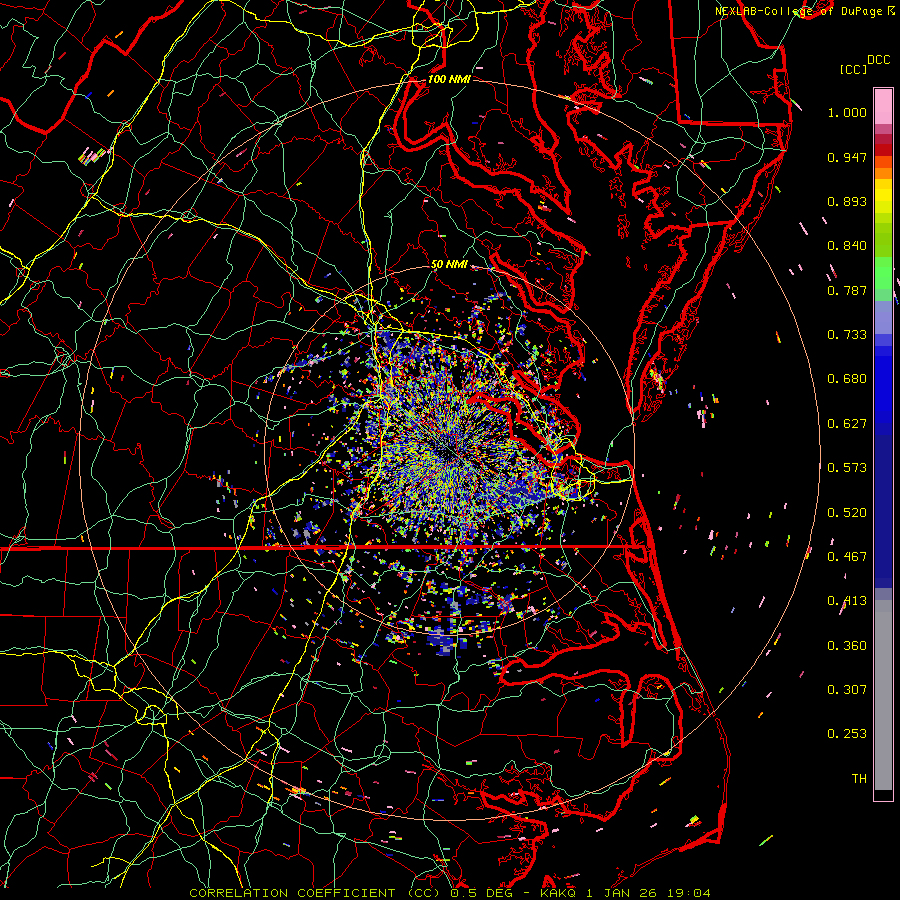The height and width of the screenshot is (900, 900).
Task: Click the KAKQ radar site identifier
Action: tap(560, 893)
